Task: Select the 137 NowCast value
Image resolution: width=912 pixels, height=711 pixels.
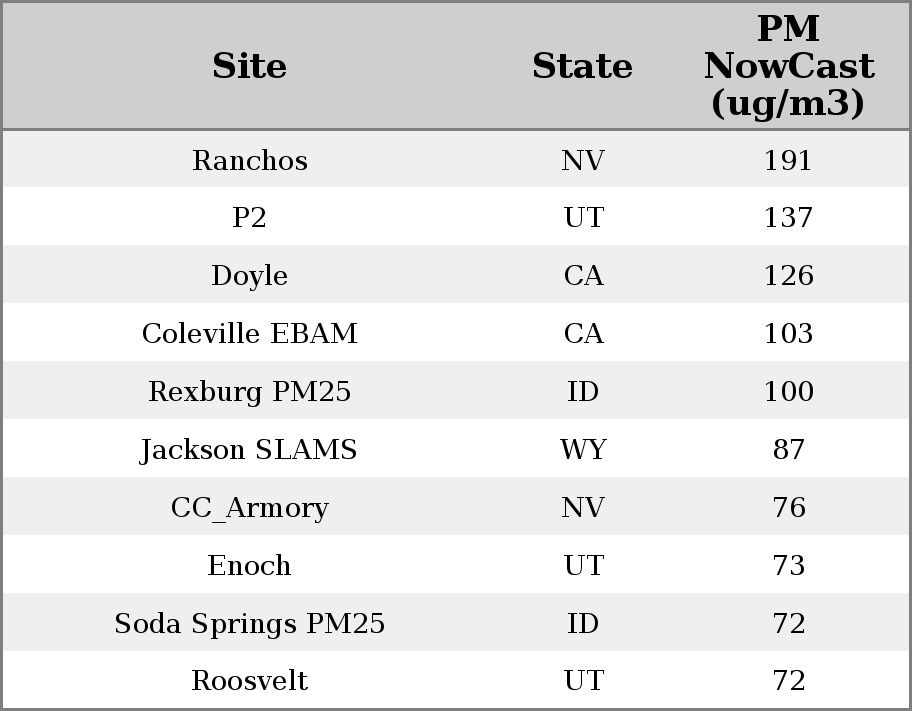Action: point(788,218)
